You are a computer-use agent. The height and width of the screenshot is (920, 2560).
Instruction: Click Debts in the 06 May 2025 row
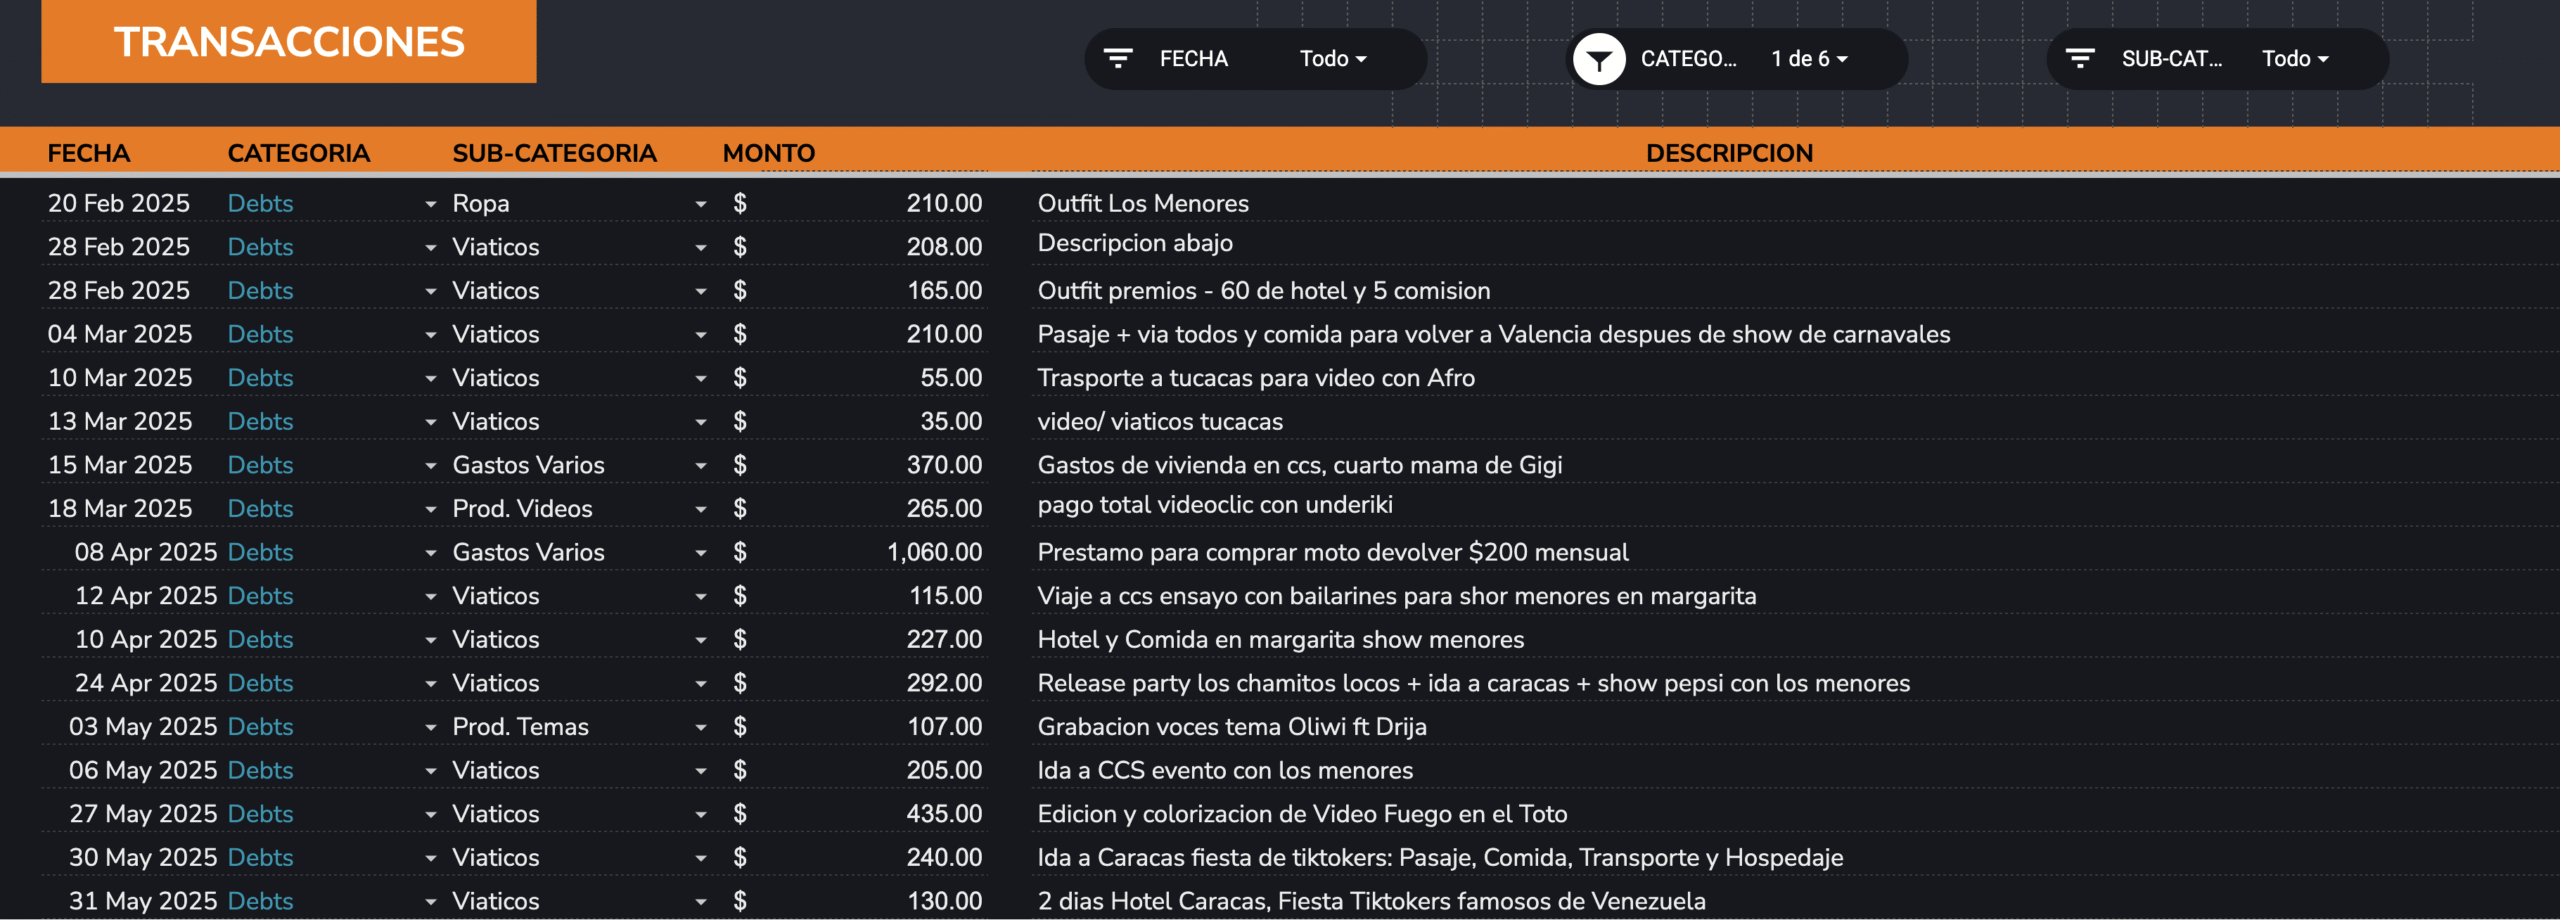tap(260, 770)
